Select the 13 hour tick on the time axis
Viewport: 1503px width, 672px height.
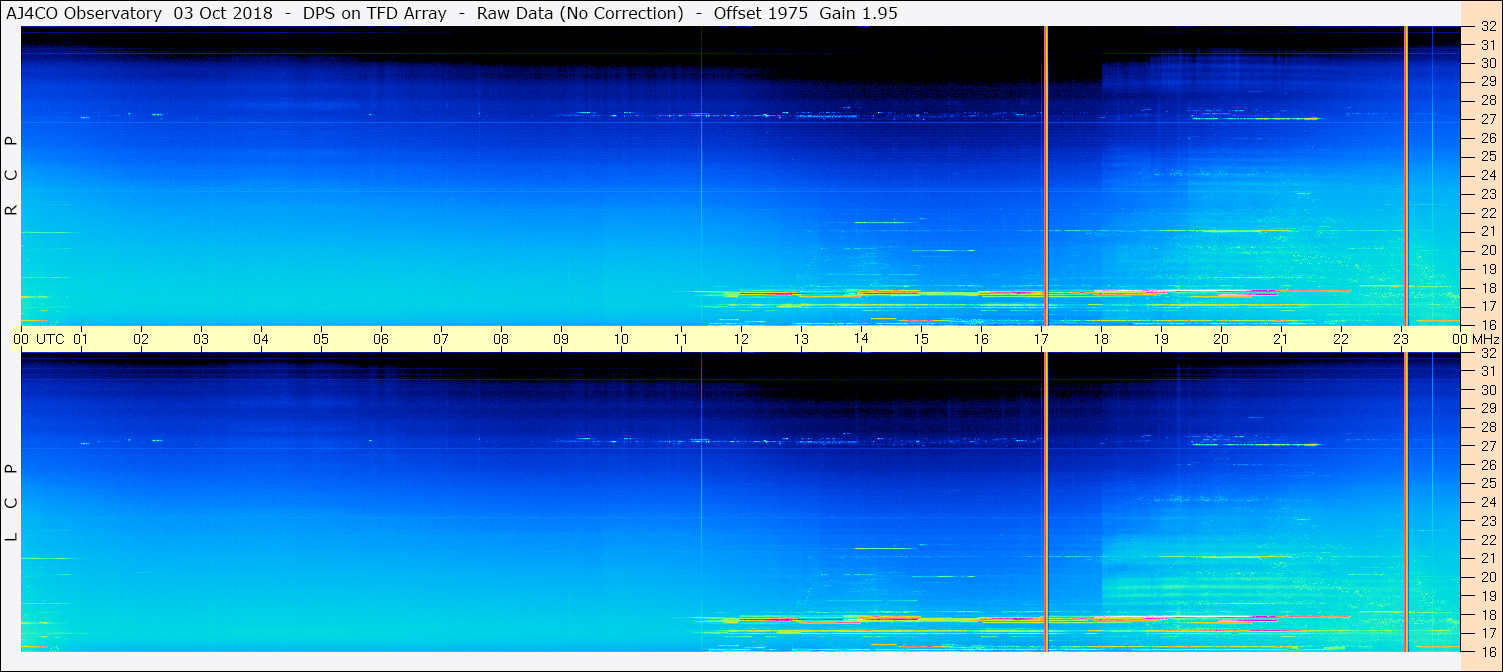click(801, 339)
